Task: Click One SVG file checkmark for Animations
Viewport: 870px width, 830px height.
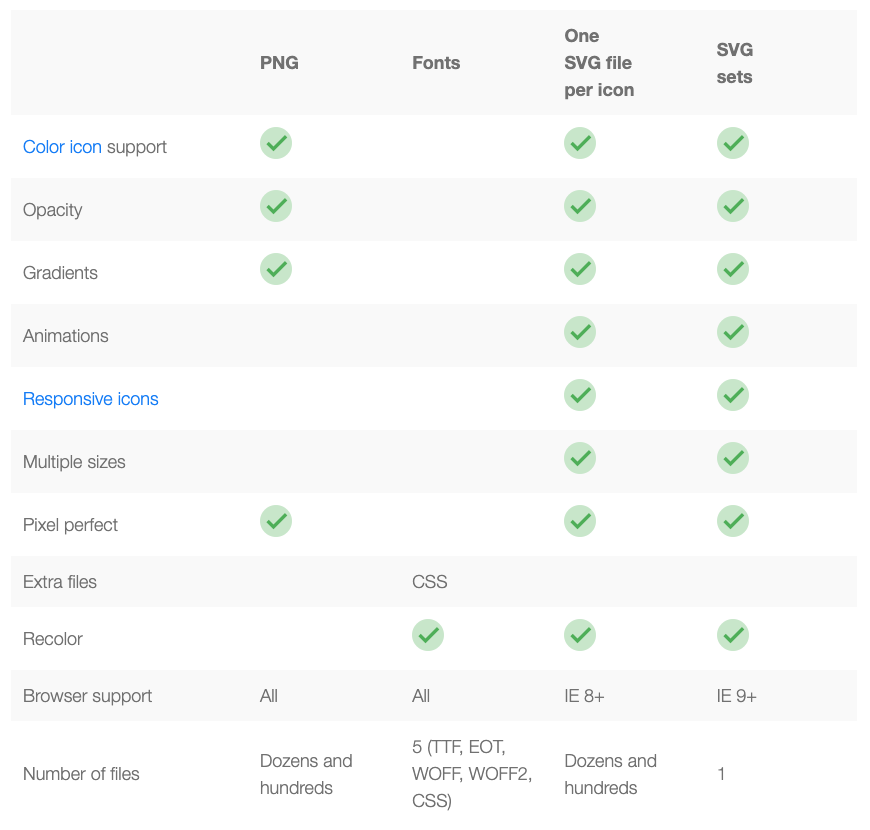Action: tap(580, 332)
